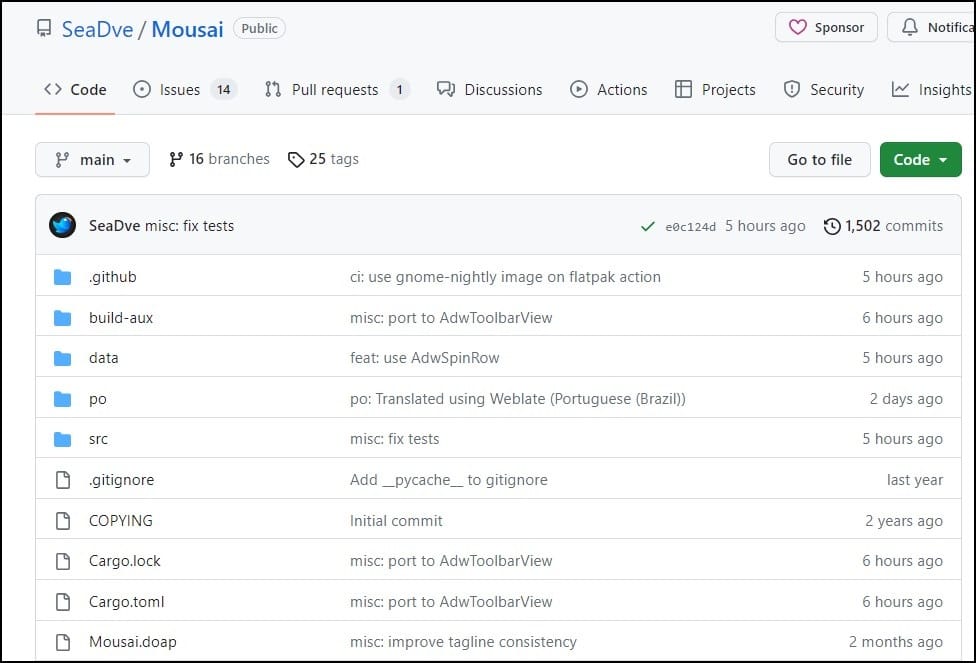
Task: Click the Sponsor button
Action: pos(826,27)
